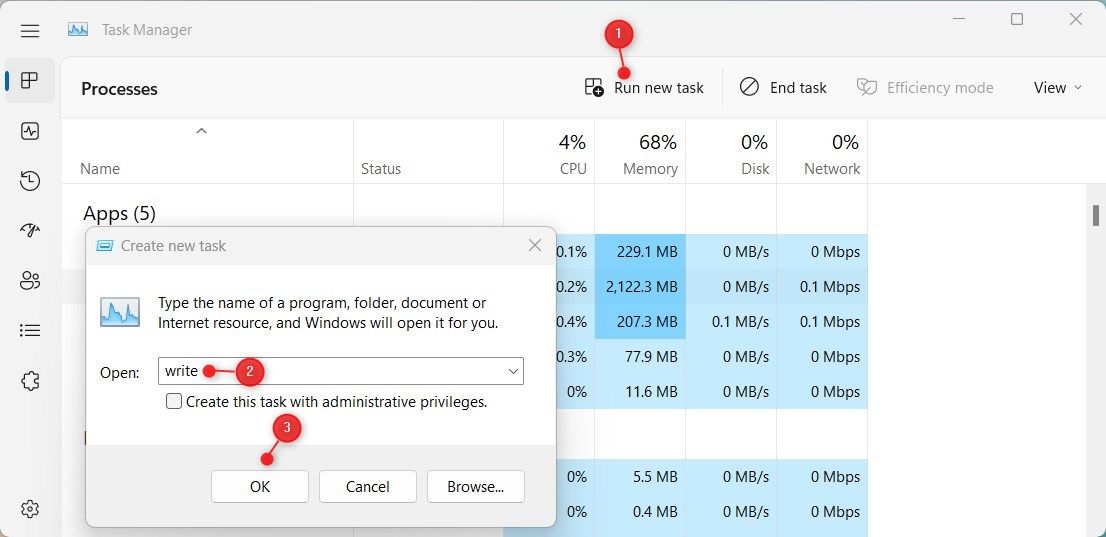Open the View dropdown menu
The image size is (1106, 537).
[1057, 88]
